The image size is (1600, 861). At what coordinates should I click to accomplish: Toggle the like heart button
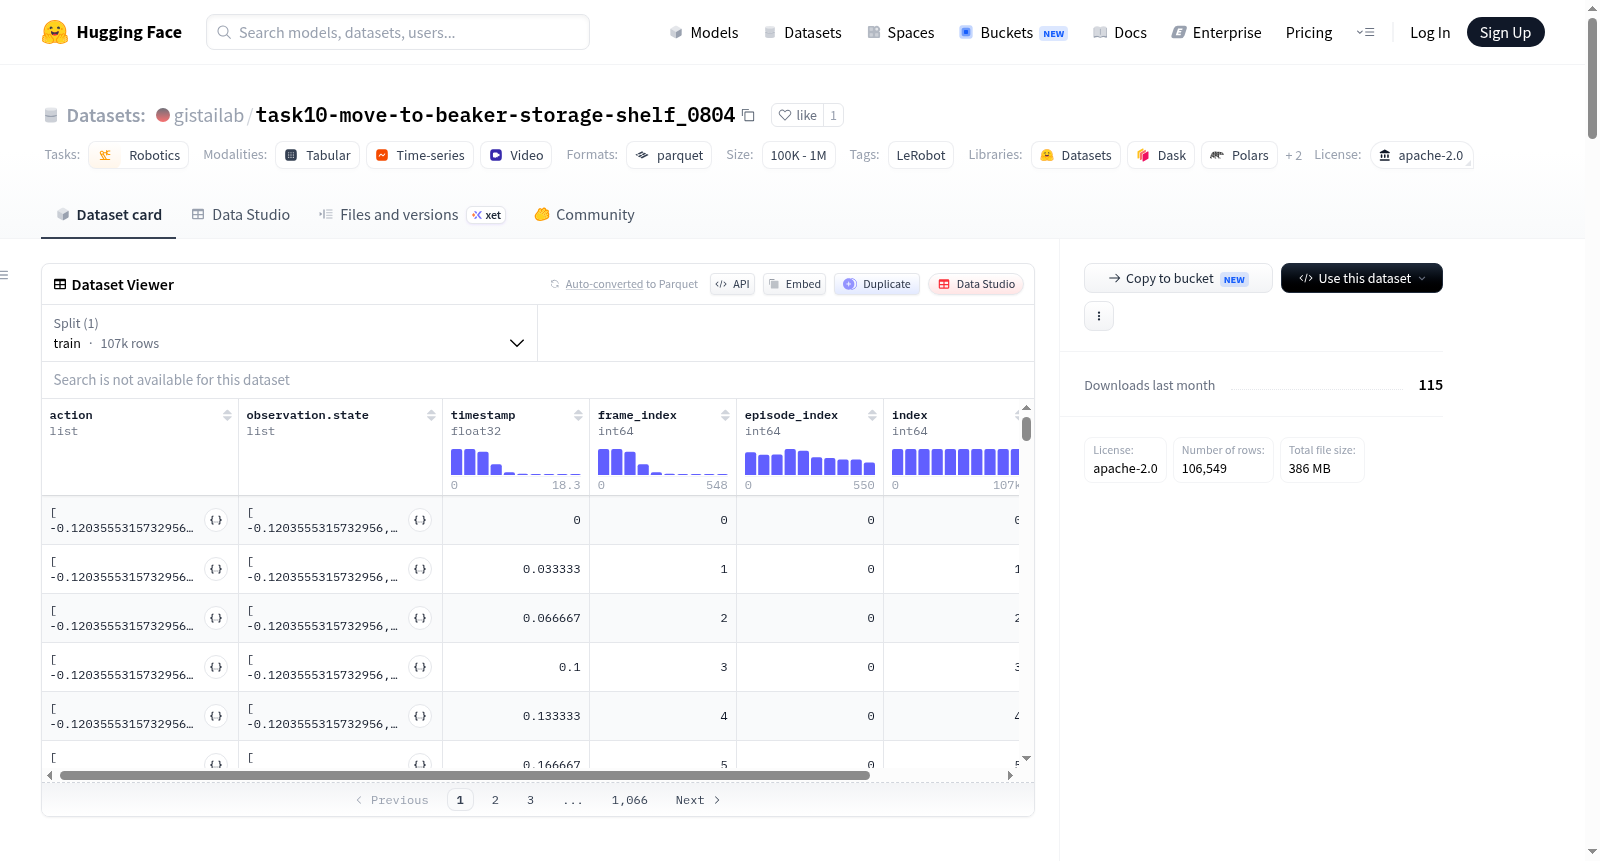pos(798,115)
